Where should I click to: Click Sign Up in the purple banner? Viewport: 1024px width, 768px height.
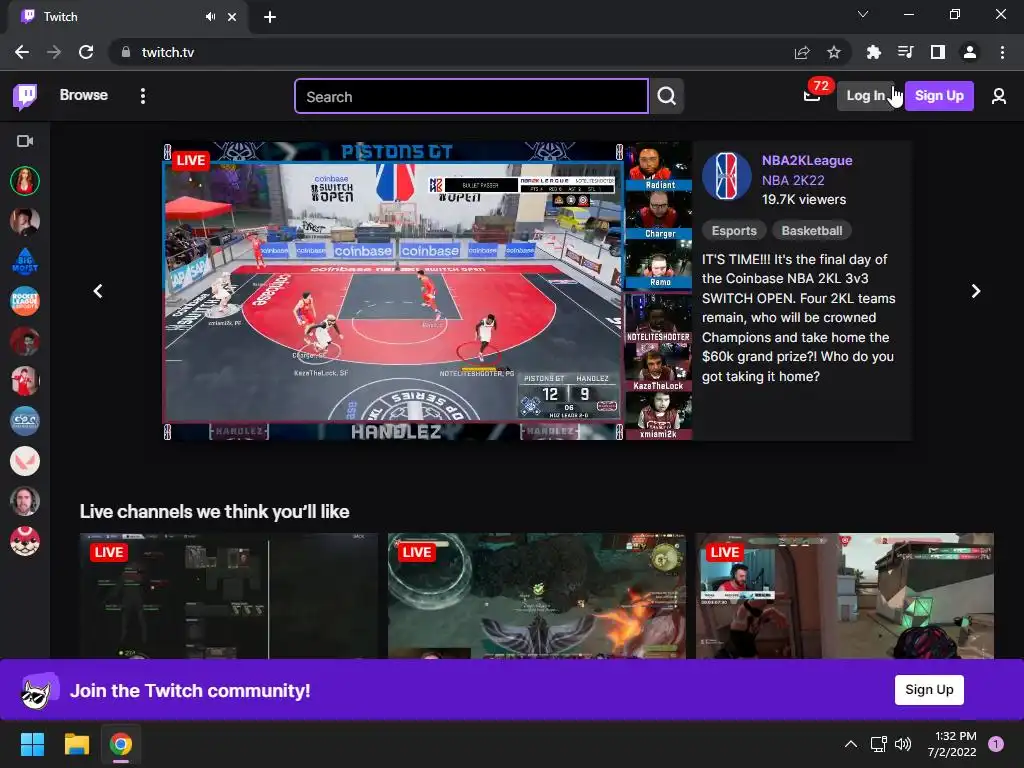coord(929,690)
